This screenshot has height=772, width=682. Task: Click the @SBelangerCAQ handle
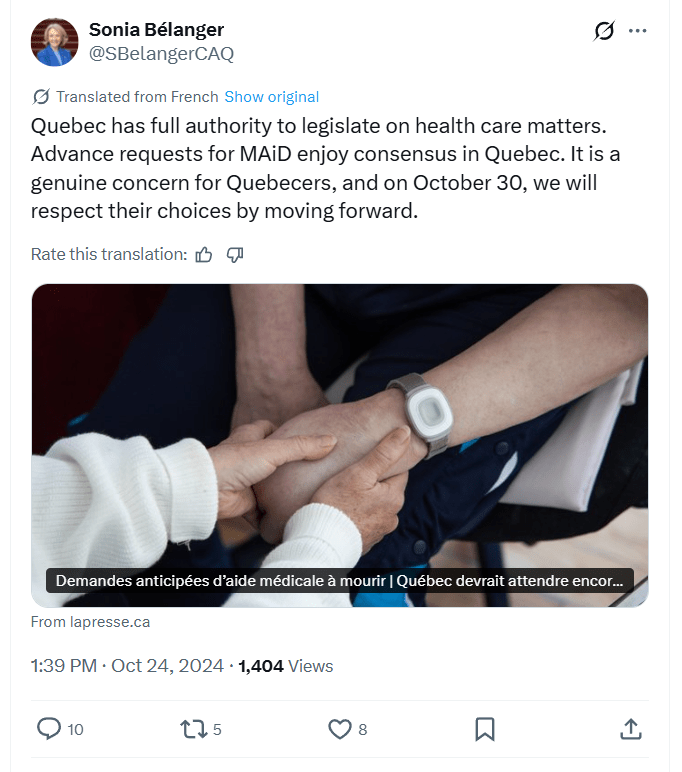pos(161,54)
